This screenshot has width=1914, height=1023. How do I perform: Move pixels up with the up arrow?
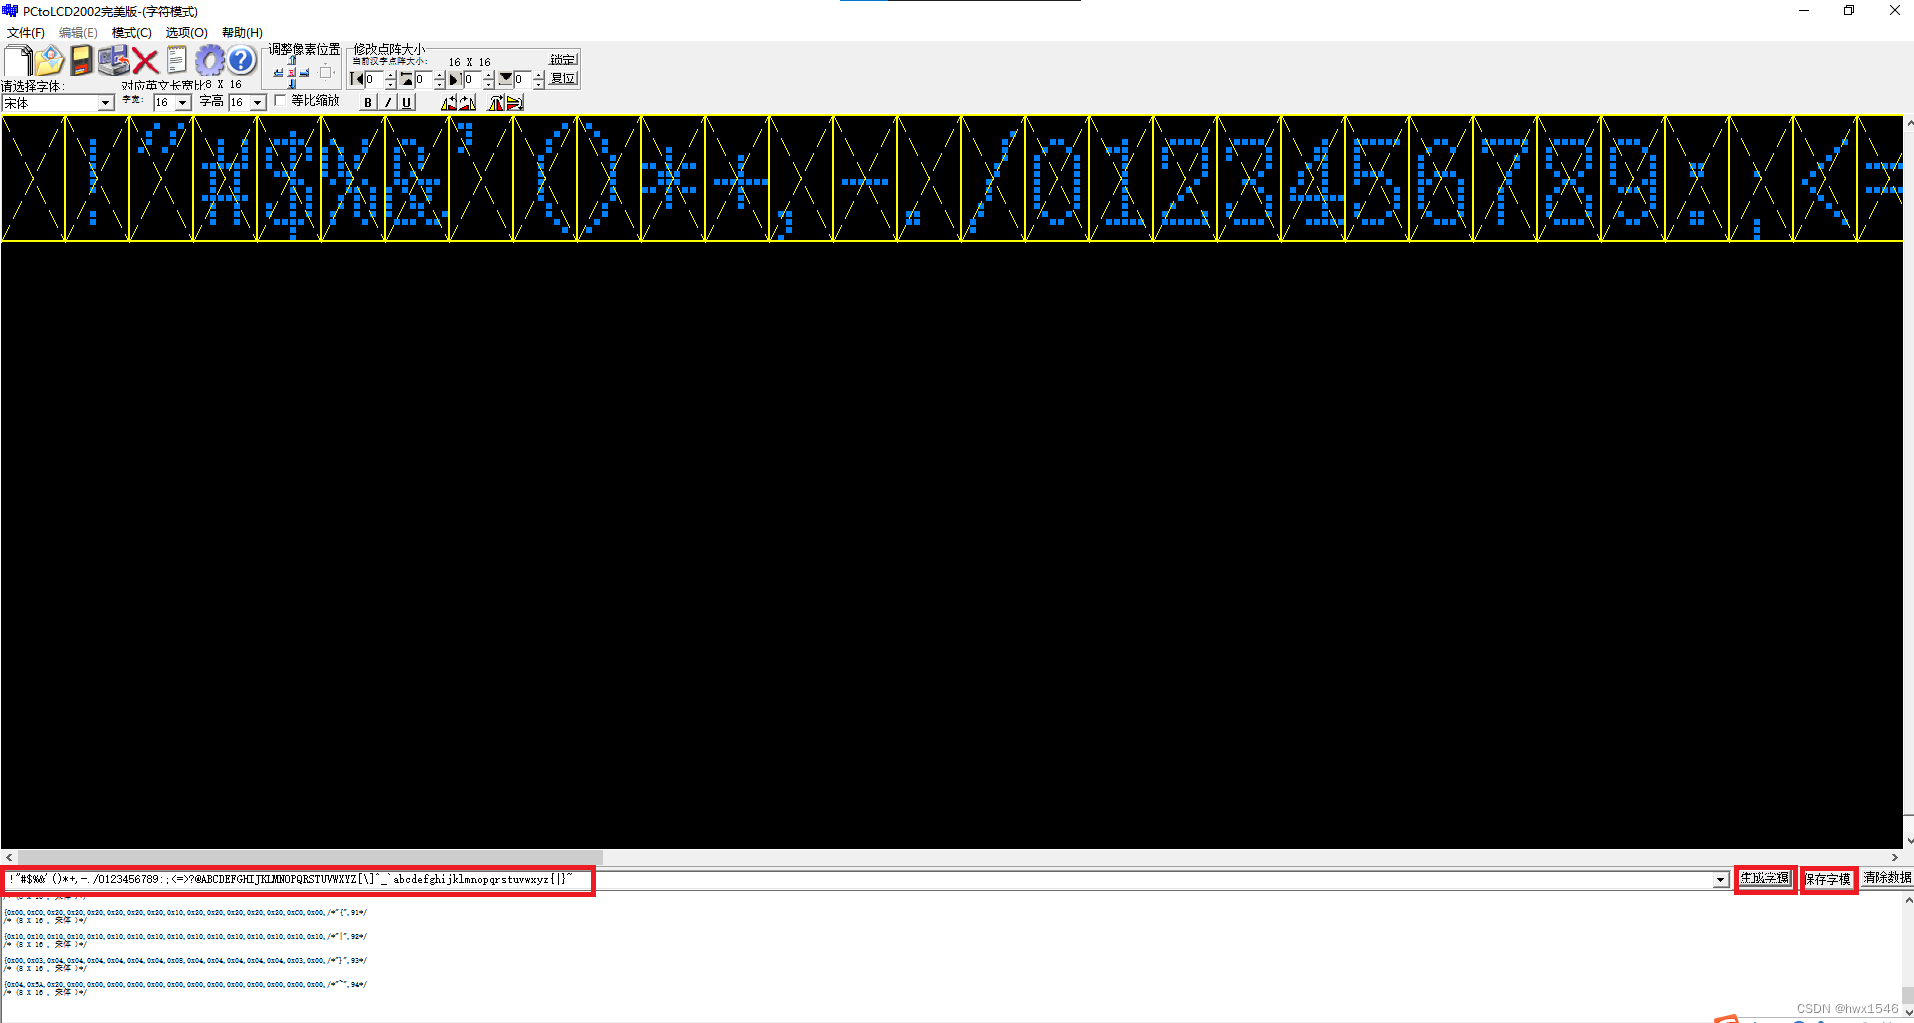[292, 60]
